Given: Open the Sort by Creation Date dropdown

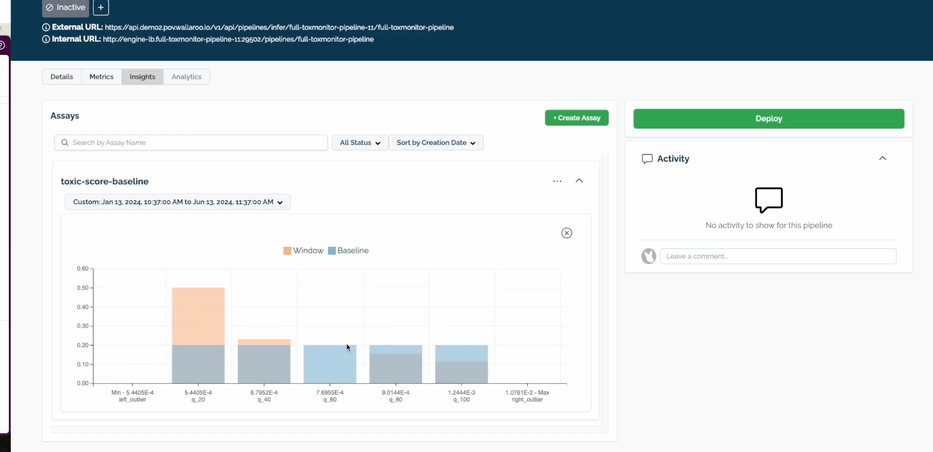Looking at the screenshot, I should coord(436,143).
